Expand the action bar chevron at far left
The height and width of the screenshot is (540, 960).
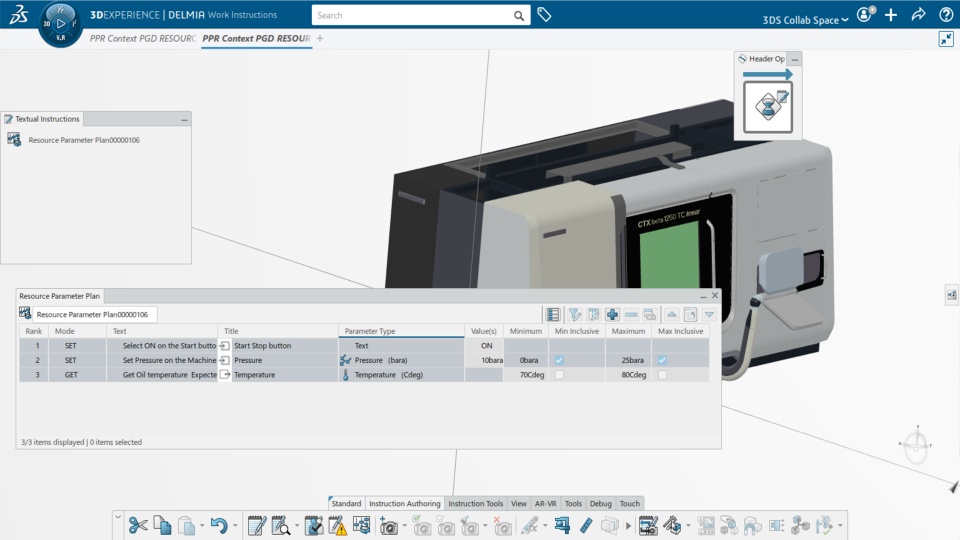[x=118, y=518]
